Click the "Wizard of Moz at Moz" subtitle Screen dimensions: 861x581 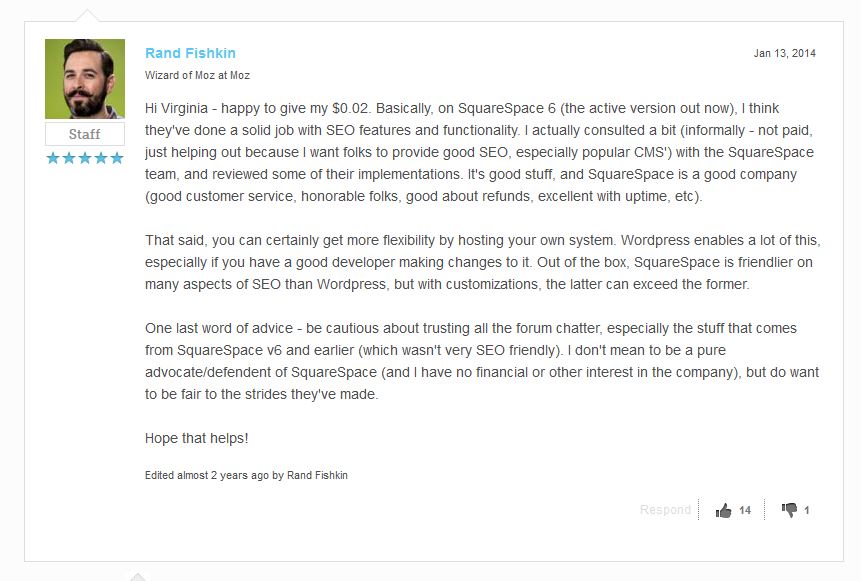(197, 75)
